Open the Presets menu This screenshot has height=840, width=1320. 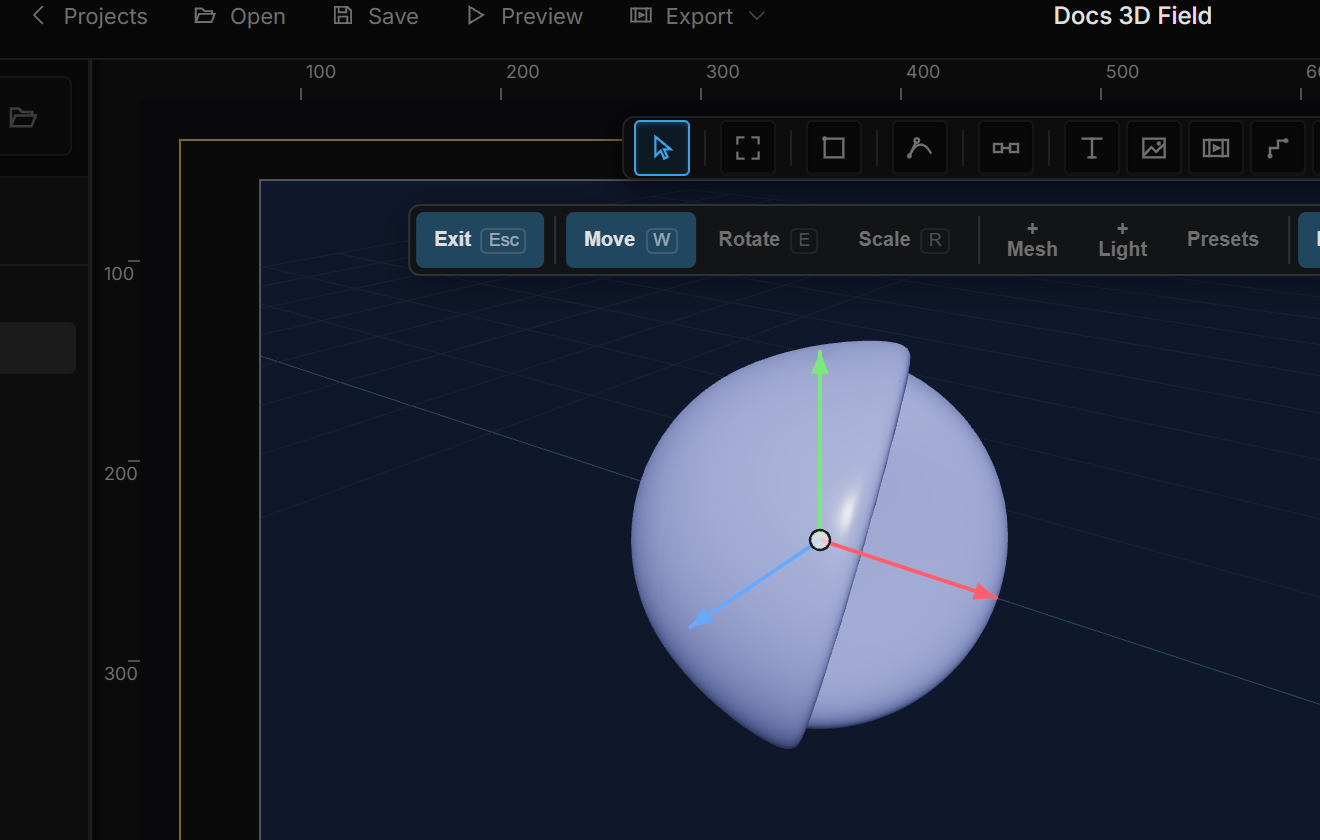pyautogui.click(x=1222, y=240)
